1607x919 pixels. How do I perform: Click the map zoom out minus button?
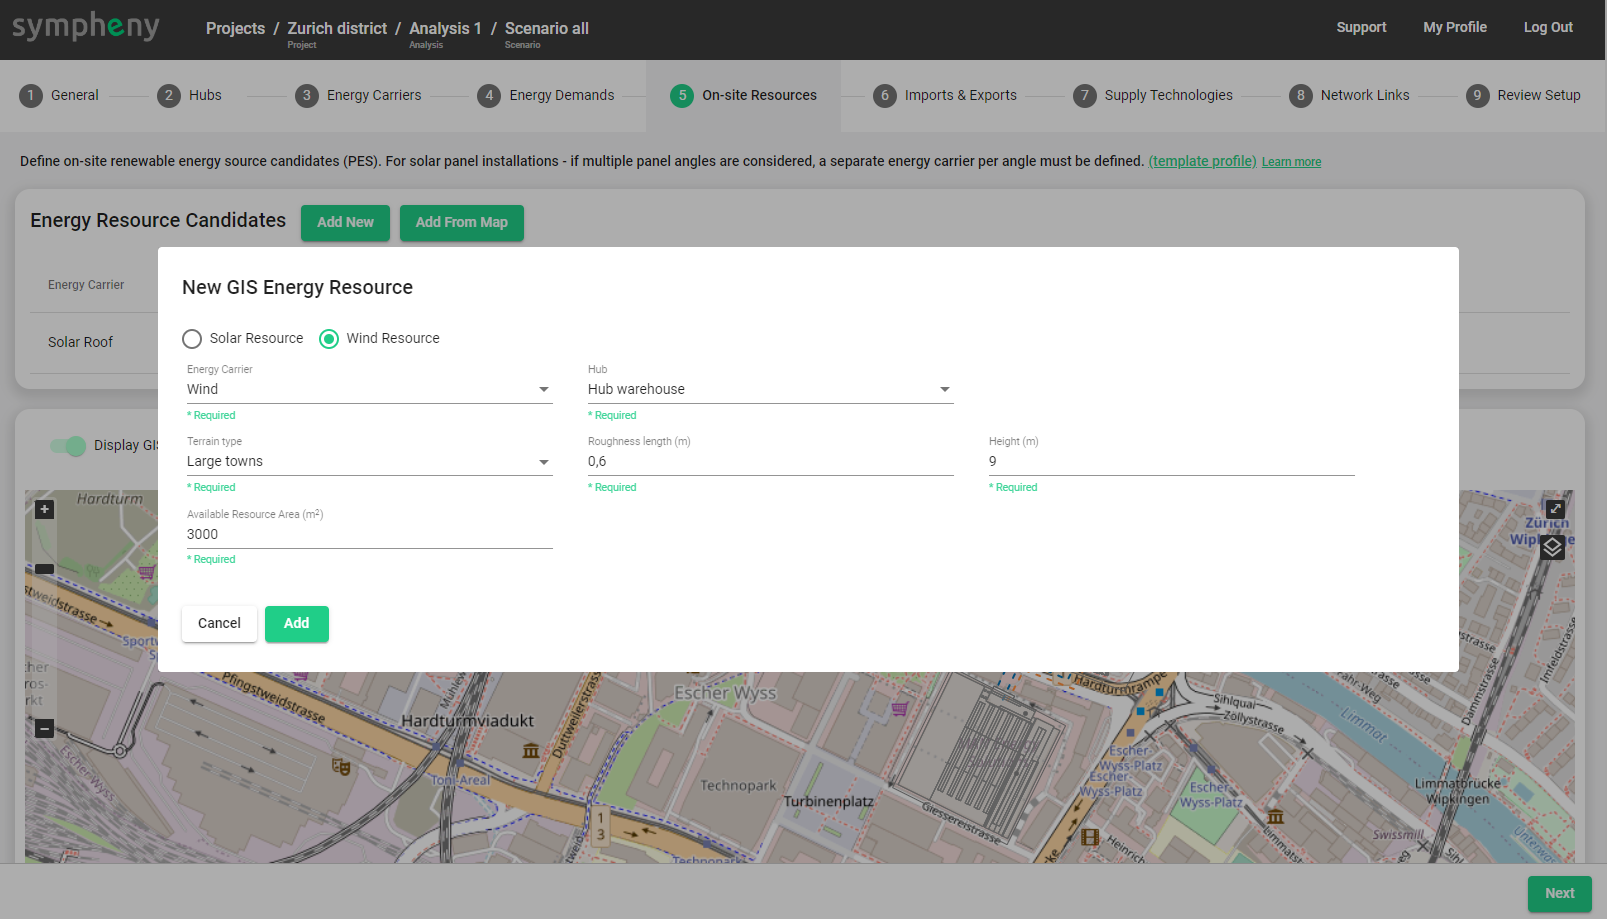click(x=44, y=729)
